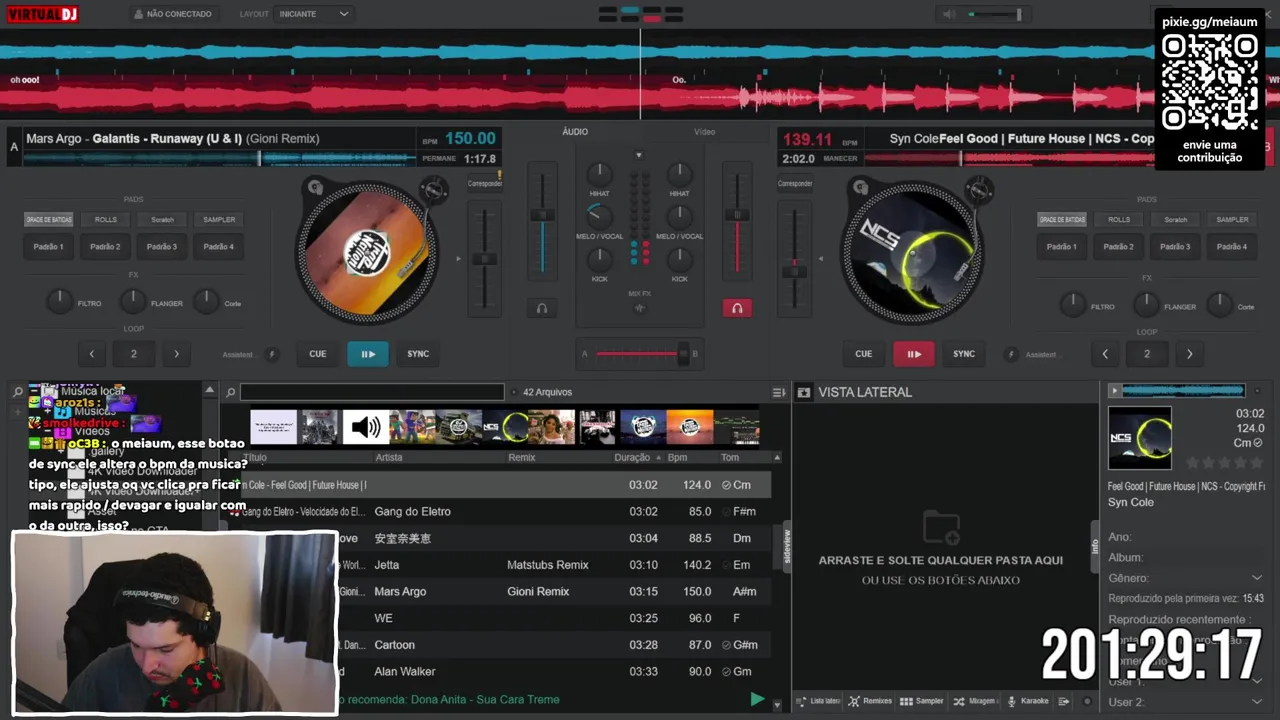Enable Grade de Batidas pads on deck A
1280x720 pixels.
click(x=48, y=219)
